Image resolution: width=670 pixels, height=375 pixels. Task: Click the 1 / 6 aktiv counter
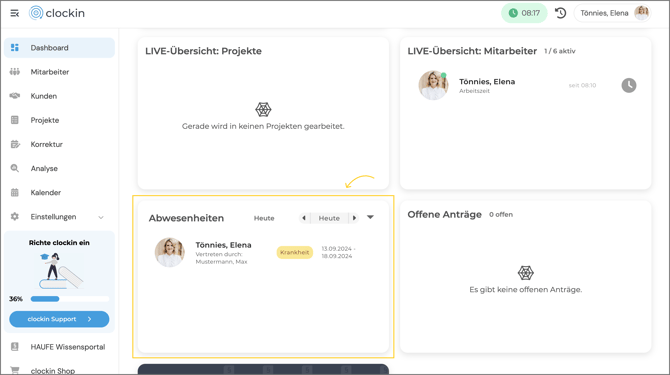(559, 51)
